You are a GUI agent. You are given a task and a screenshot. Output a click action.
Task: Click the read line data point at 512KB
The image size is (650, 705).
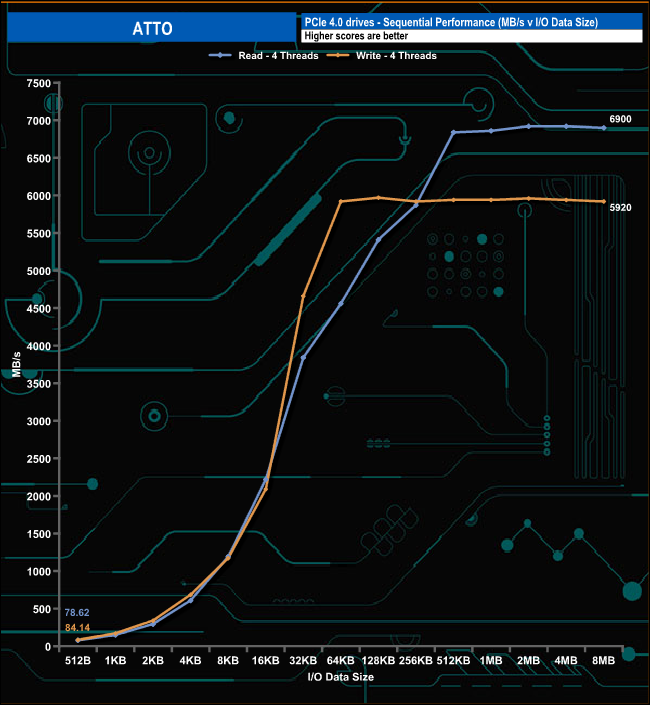[x=453, y=132]
